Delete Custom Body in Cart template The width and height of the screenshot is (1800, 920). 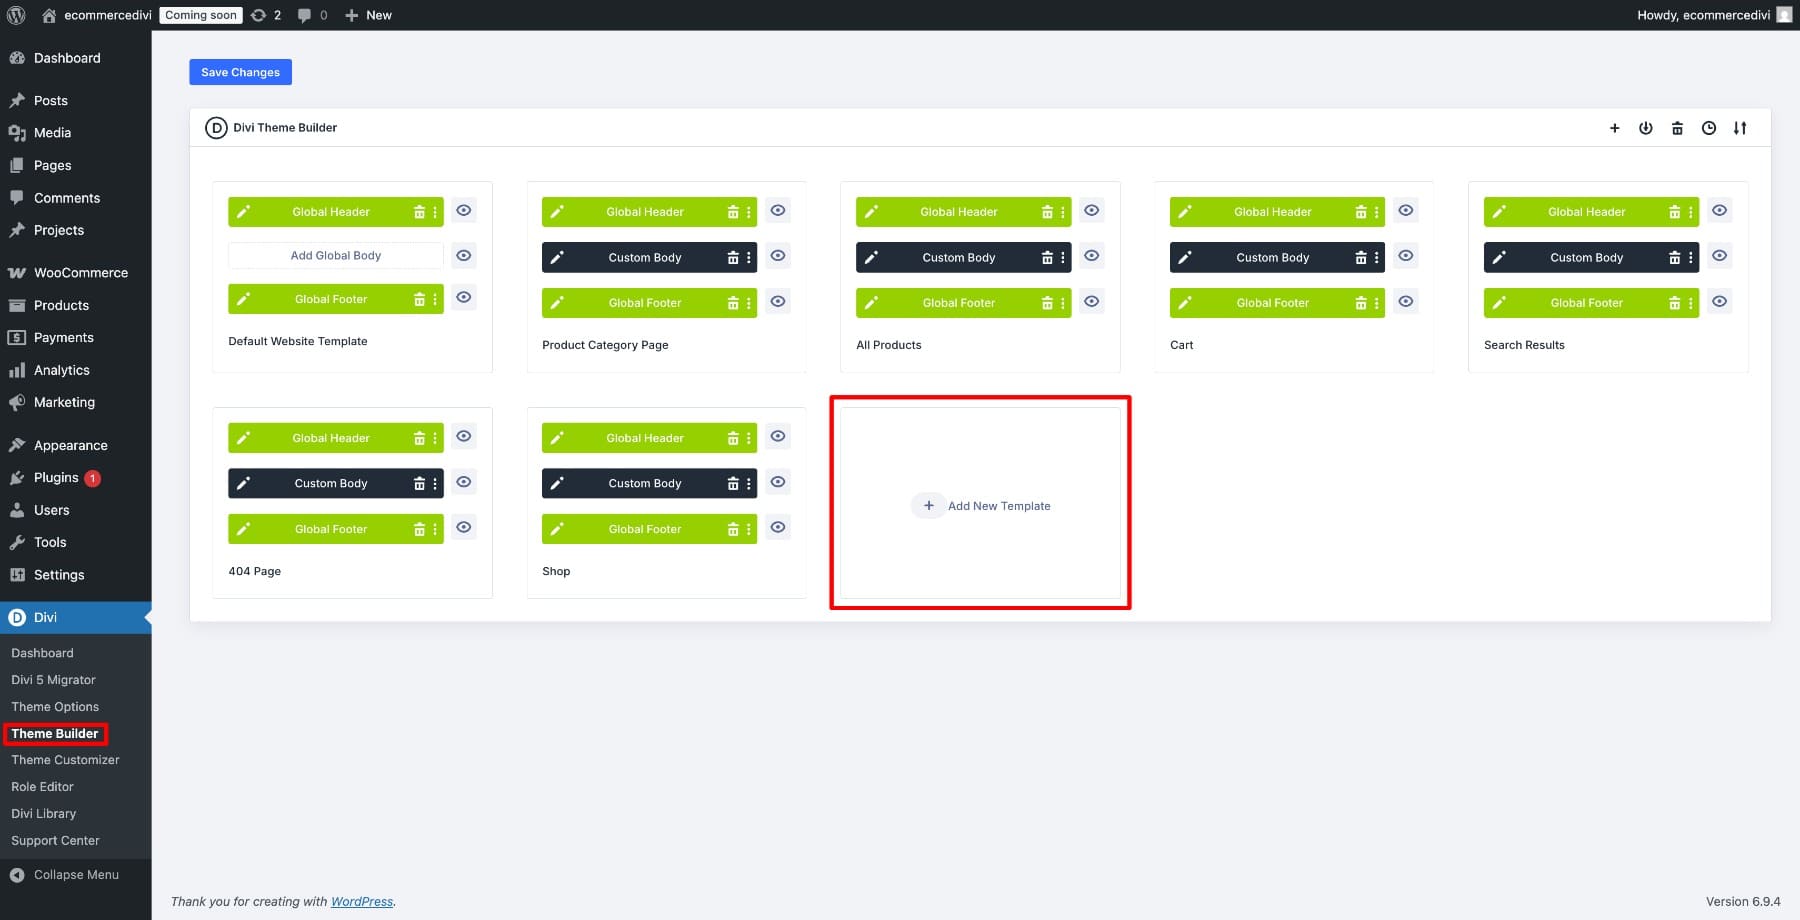click(1361, 257)
